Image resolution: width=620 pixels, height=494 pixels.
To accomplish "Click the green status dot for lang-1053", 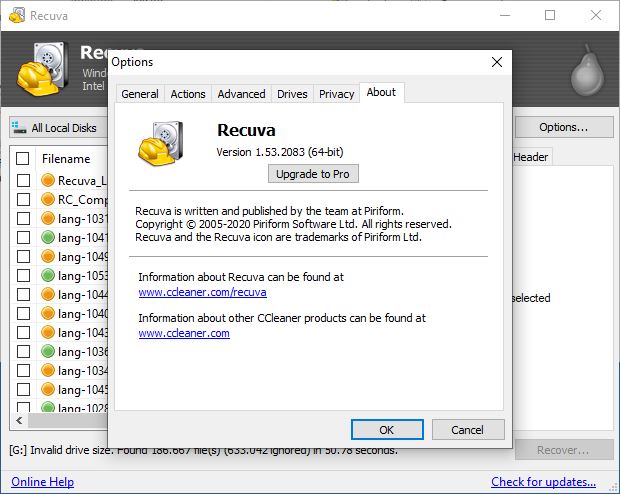I will tap(48, 275).
